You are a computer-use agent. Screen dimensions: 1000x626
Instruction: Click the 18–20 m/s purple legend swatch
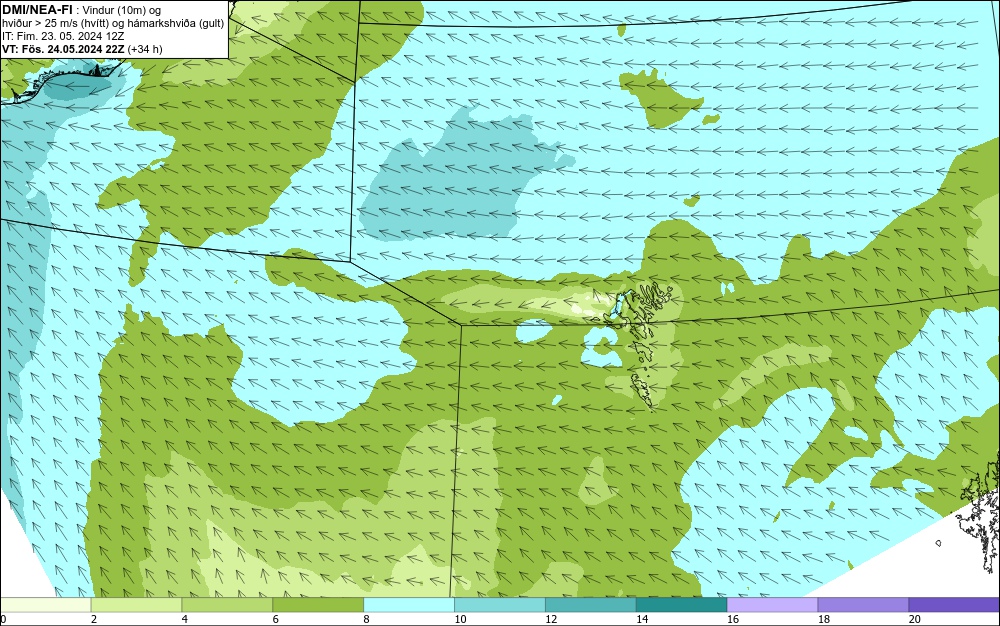(x=863, y=605)
